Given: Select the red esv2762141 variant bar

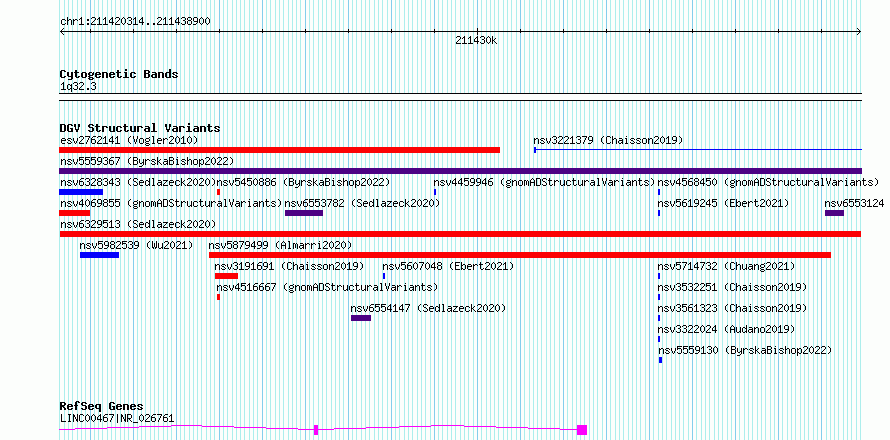Looking at the screenshot, I should click(280, 150).
